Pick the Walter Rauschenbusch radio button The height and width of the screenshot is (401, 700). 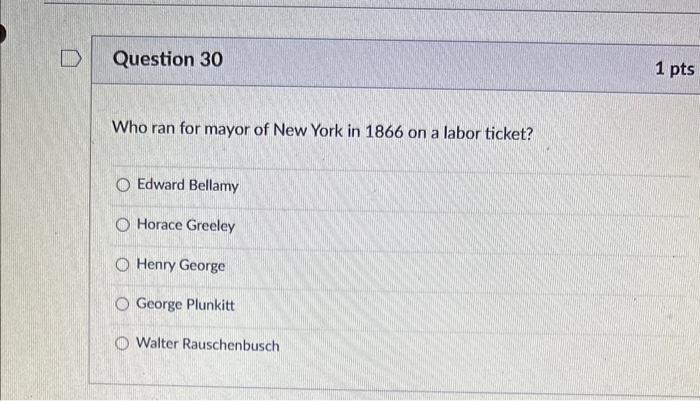pos(121,343)
